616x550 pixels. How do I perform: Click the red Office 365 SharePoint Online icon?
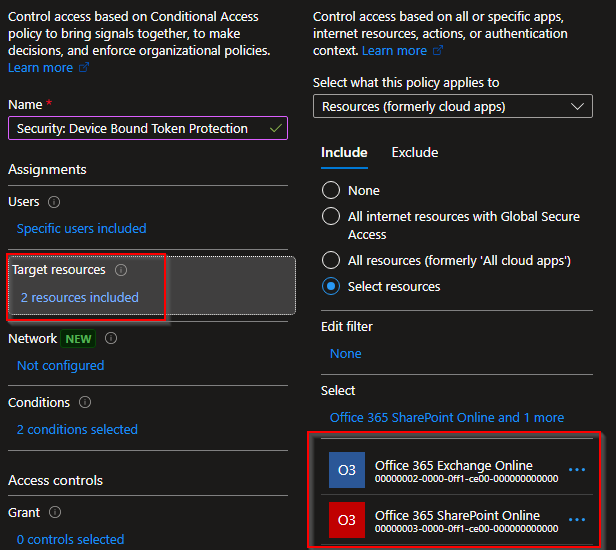point(346,520)
